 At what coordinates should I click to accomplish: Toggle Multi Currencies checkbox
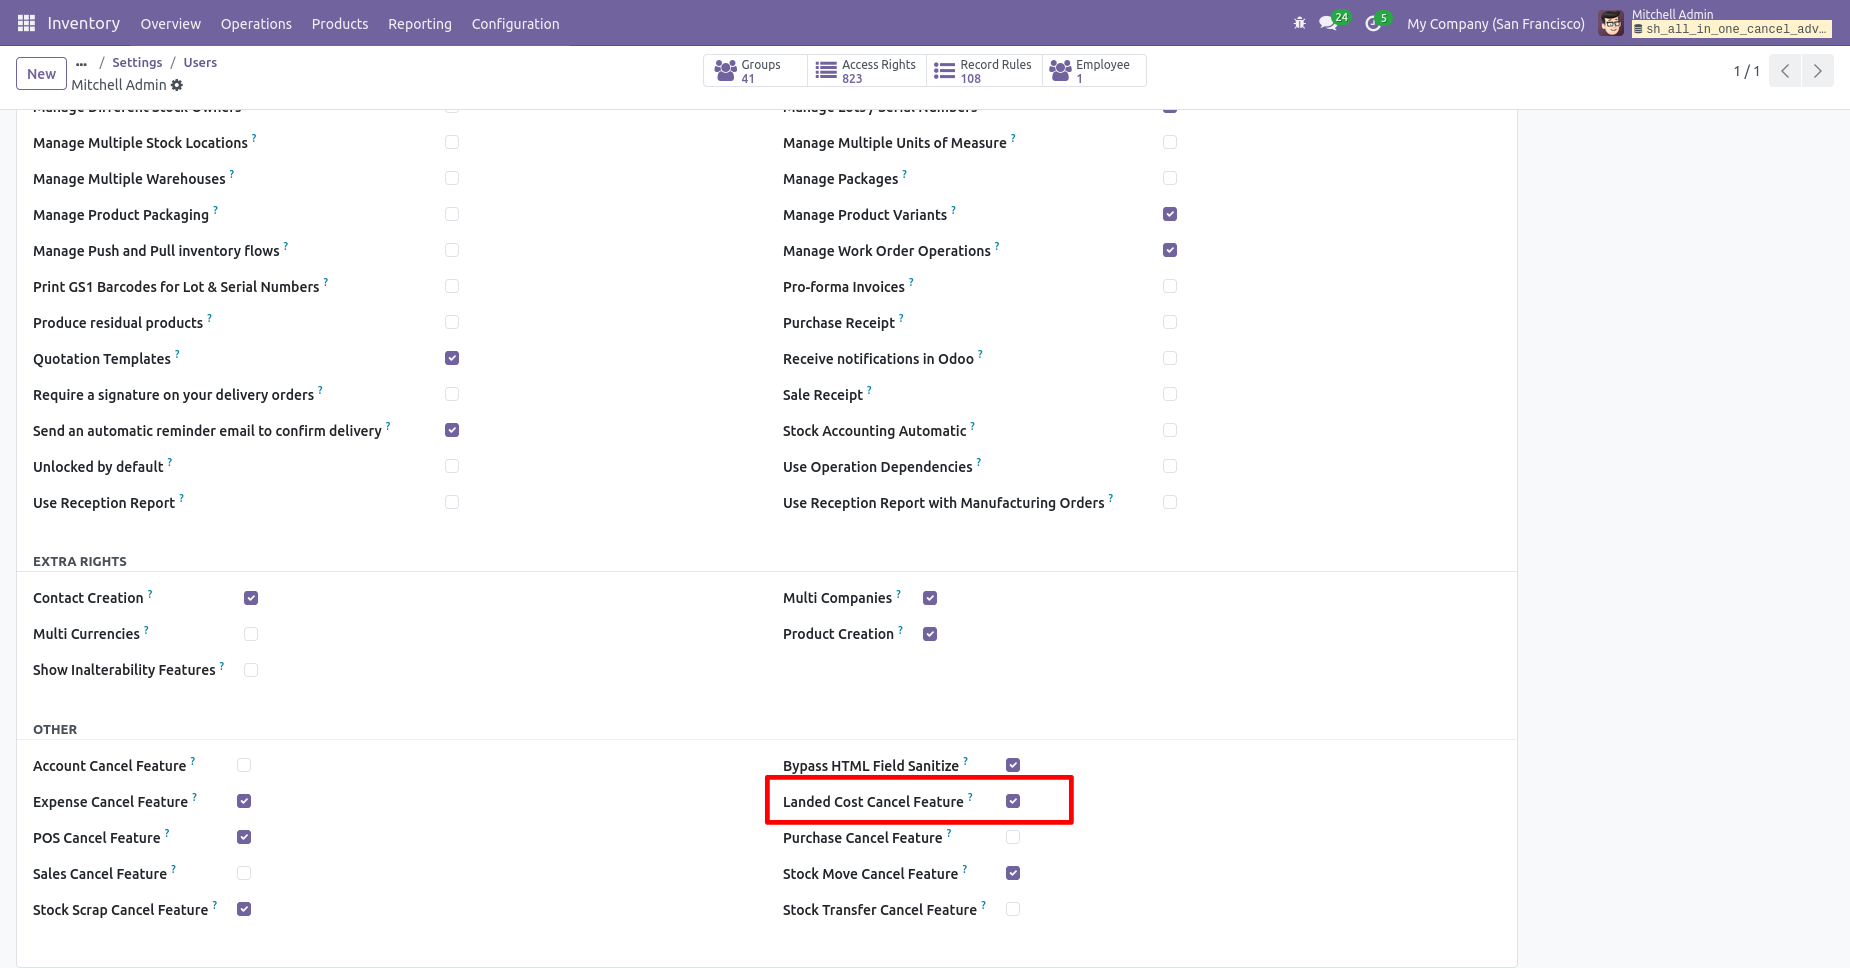251,634
